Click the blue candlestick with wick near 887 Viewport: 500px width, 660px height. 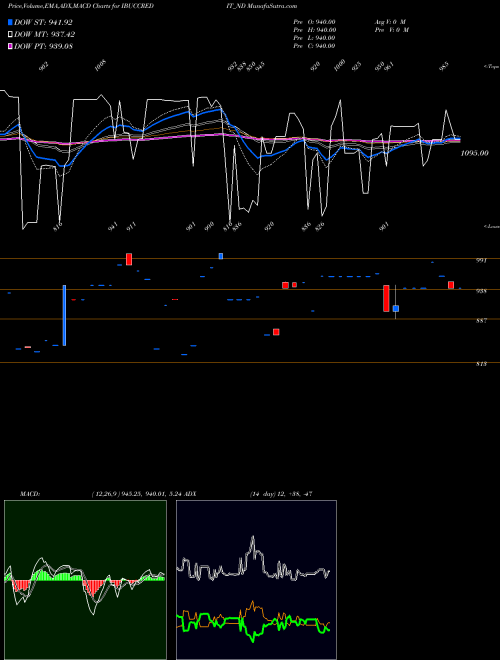(396, 309)
